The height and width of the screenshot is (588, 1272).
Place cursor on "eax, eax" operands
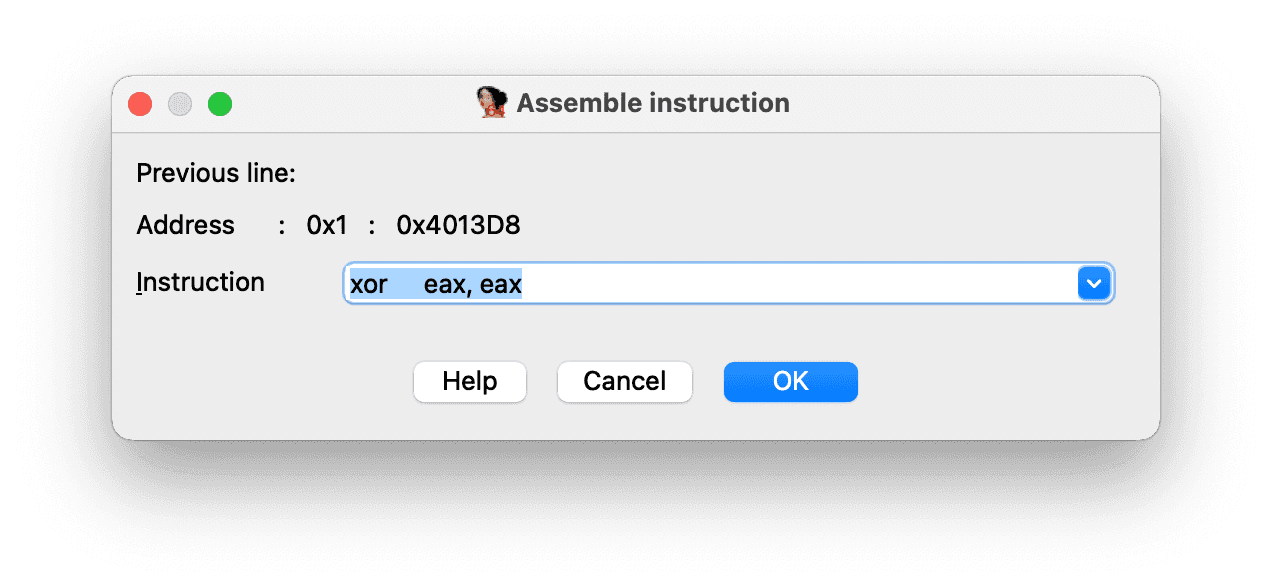(x=473, y=285)
